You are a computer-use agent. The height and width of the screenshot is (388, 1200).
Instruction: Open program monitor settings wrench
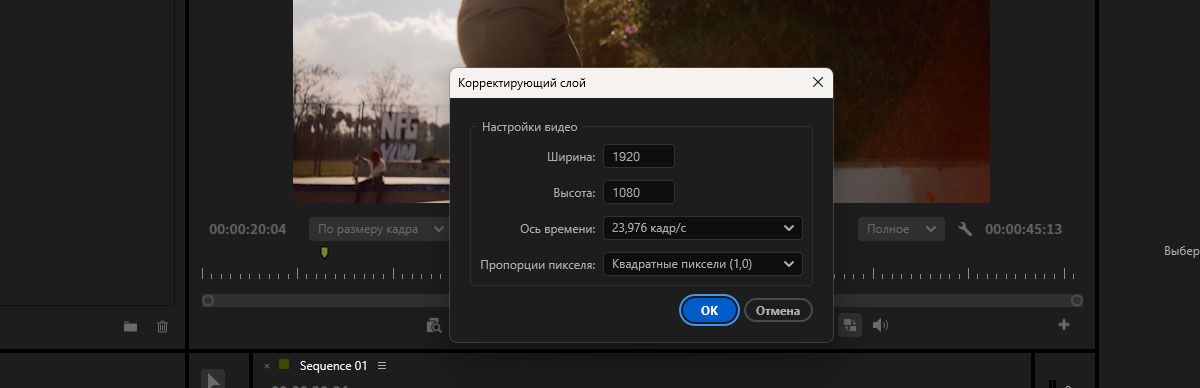point(965,229)
